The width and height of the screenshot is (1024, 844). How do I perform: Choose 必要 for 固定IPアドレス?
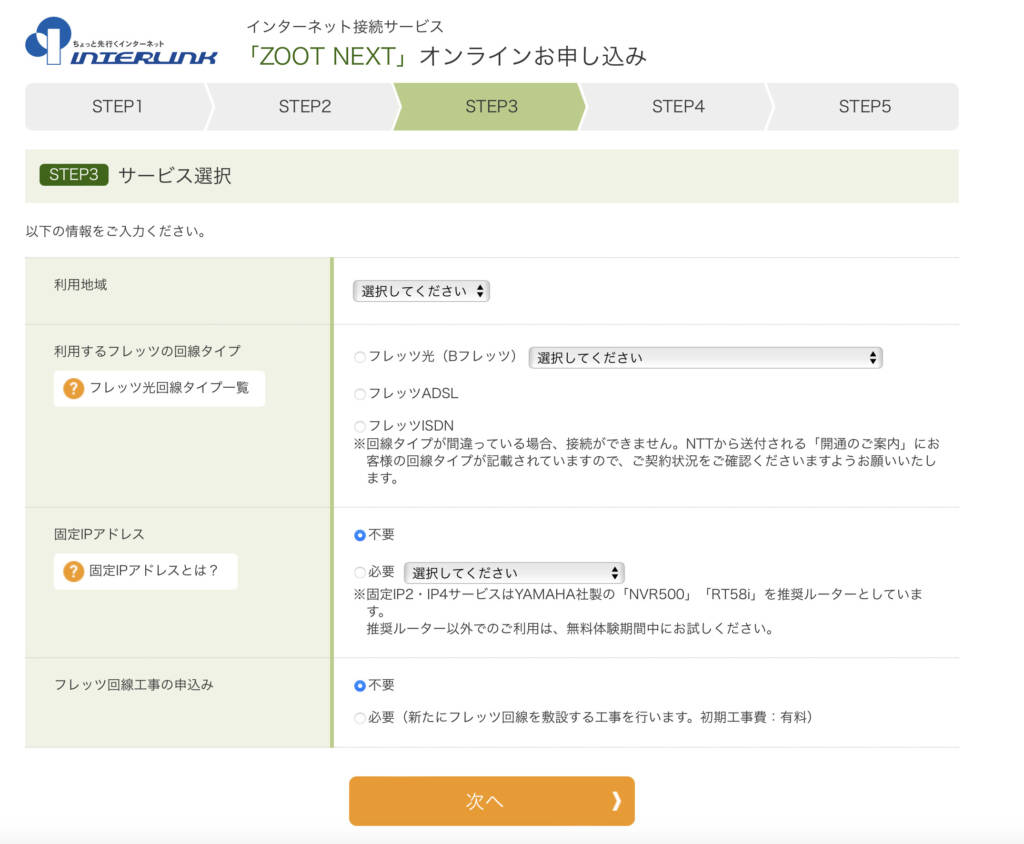point(359,573)
